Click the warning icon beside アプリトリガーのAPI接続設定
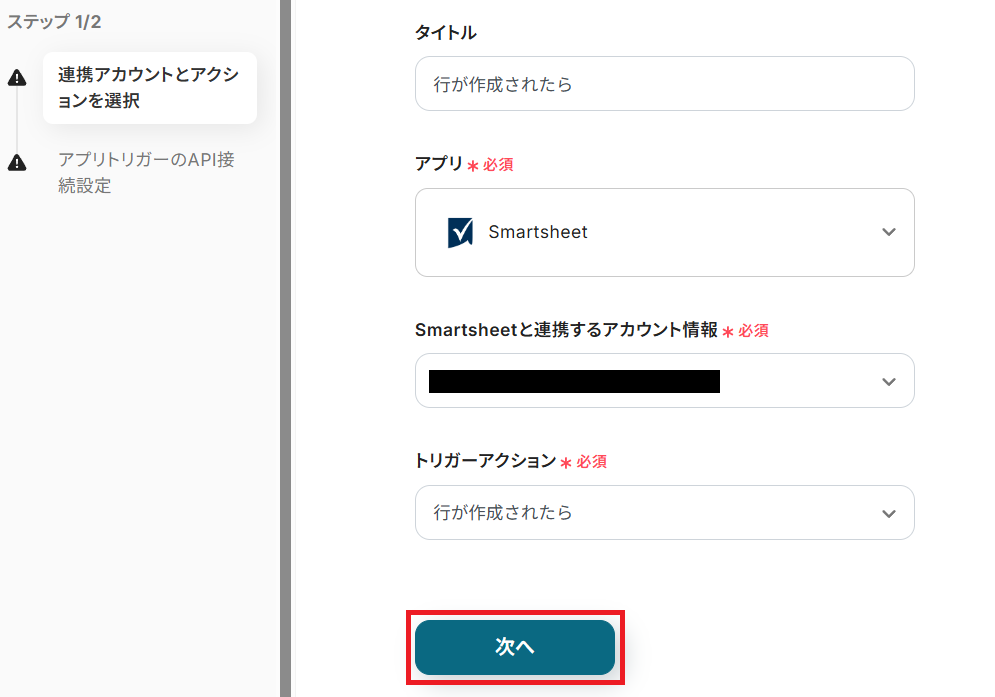The width and height of the screenshot is (995, 697). coord(17,163)
